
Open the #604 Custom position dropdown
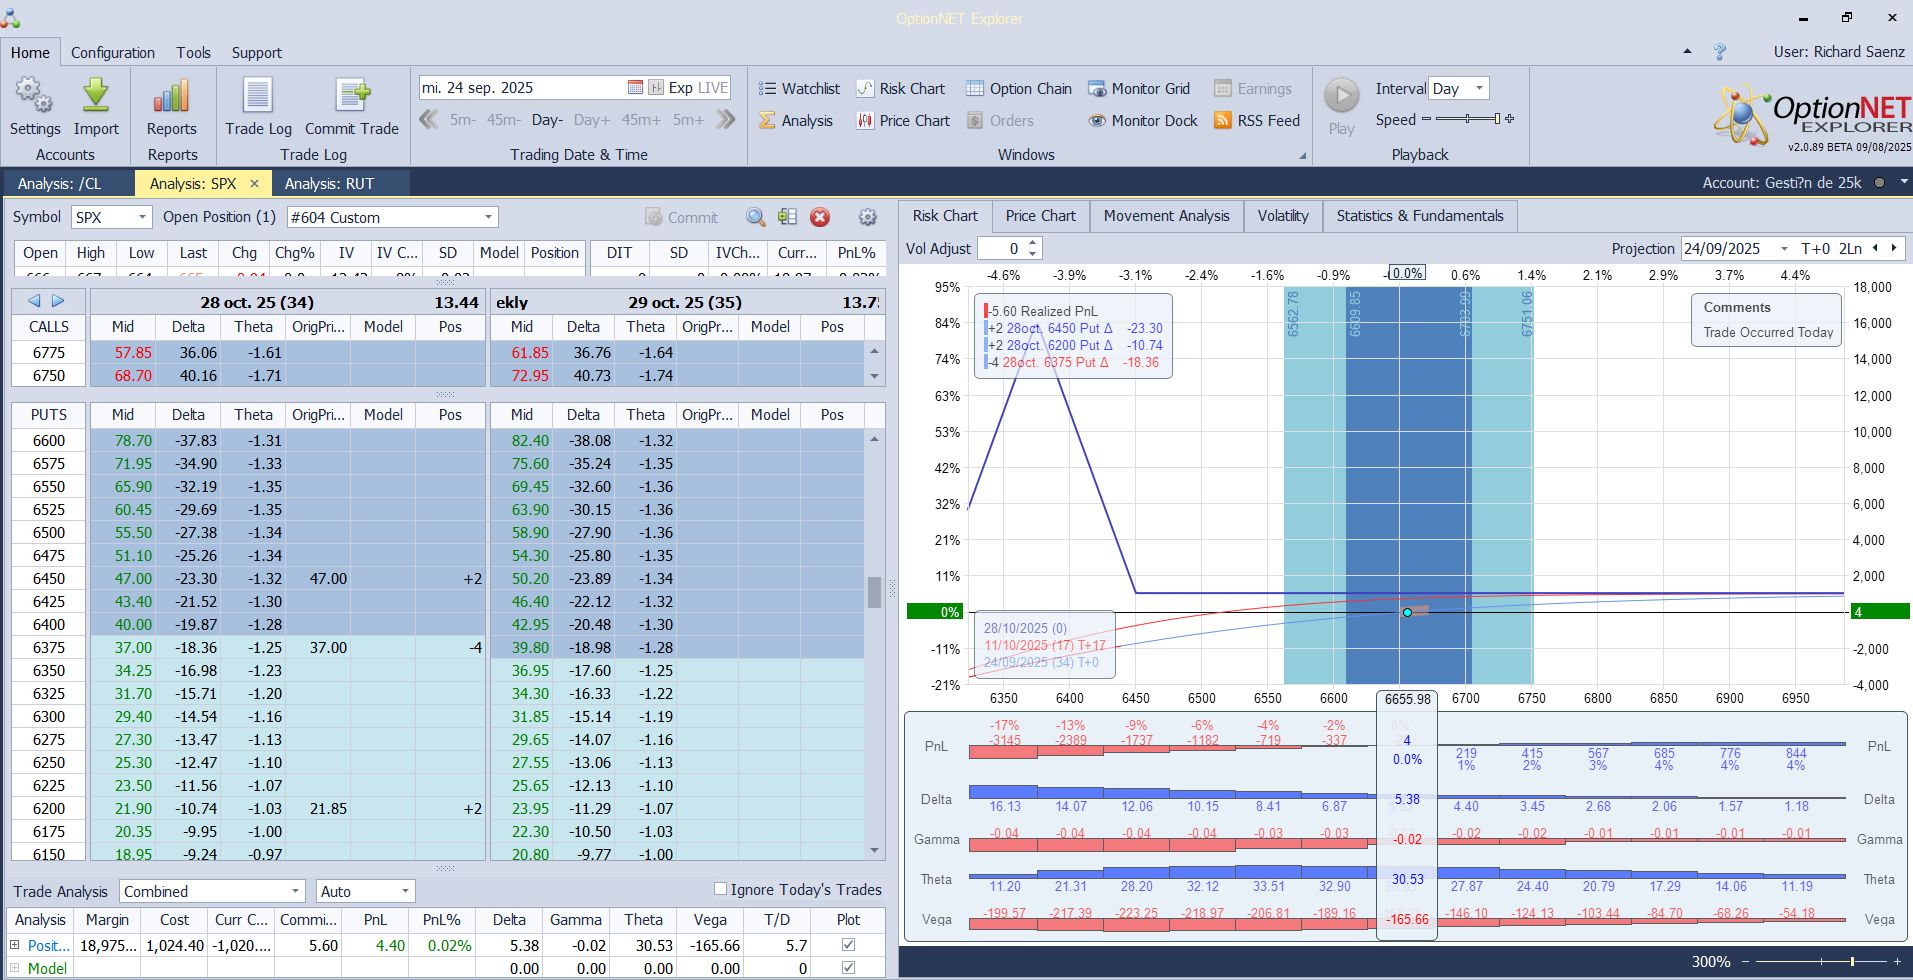[x=488, y=217]
